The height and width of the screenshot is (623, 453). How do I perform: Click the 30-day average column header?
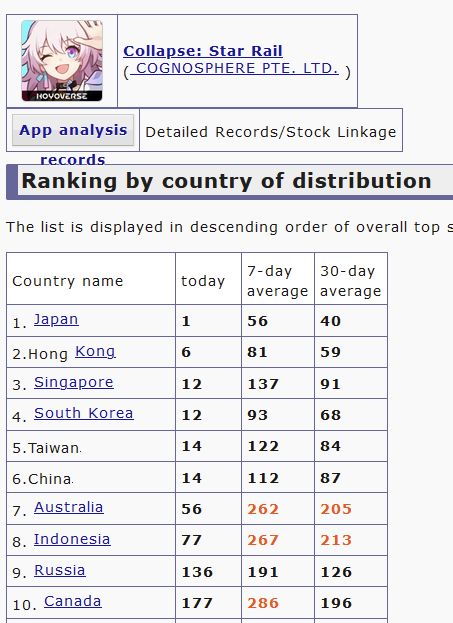pyautogui.click(x=351, y=281)
